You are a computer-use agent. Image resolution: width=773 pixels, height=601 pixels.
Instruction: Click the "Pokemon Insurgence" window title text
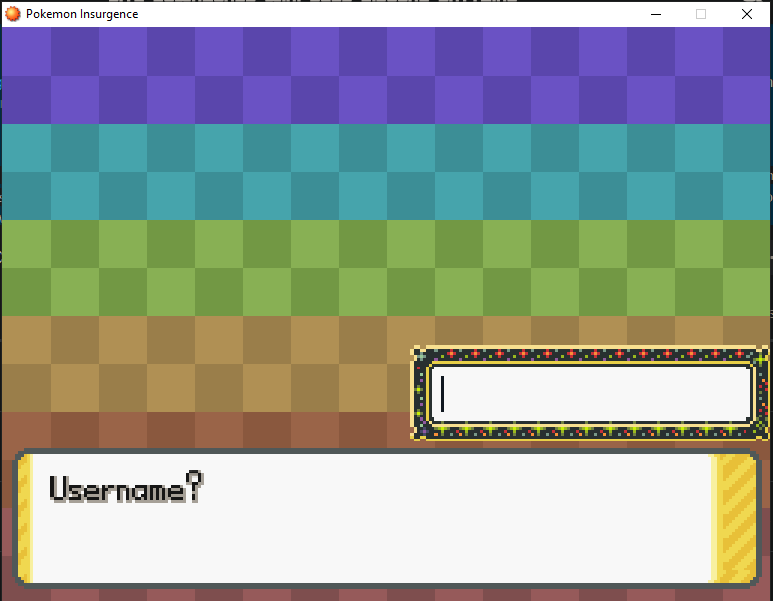(82, 14)
